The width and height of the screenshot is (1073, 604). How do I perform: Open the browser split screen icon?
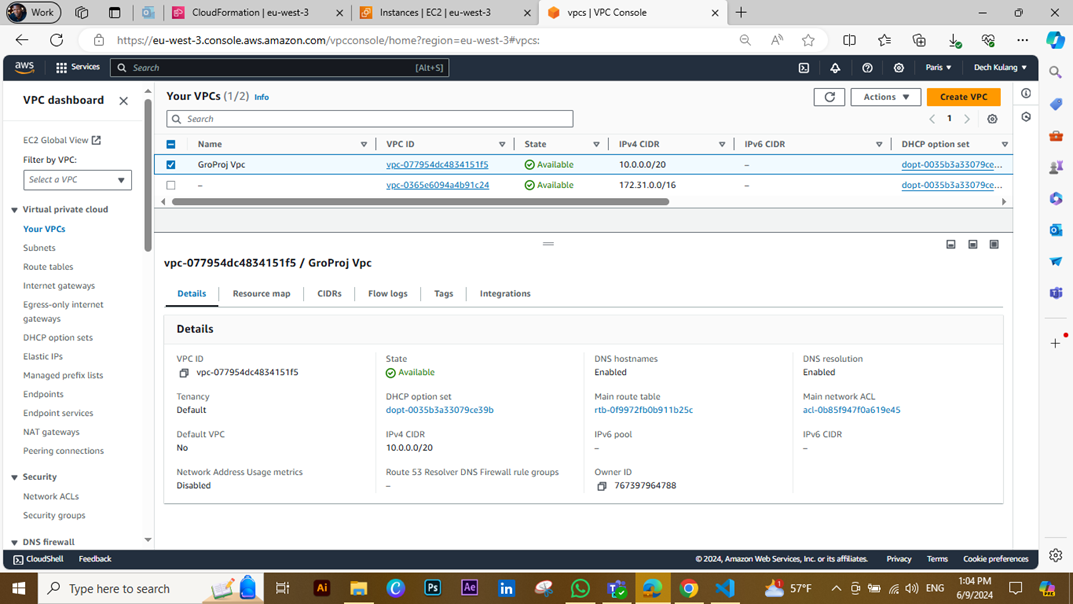coord(849,40)
